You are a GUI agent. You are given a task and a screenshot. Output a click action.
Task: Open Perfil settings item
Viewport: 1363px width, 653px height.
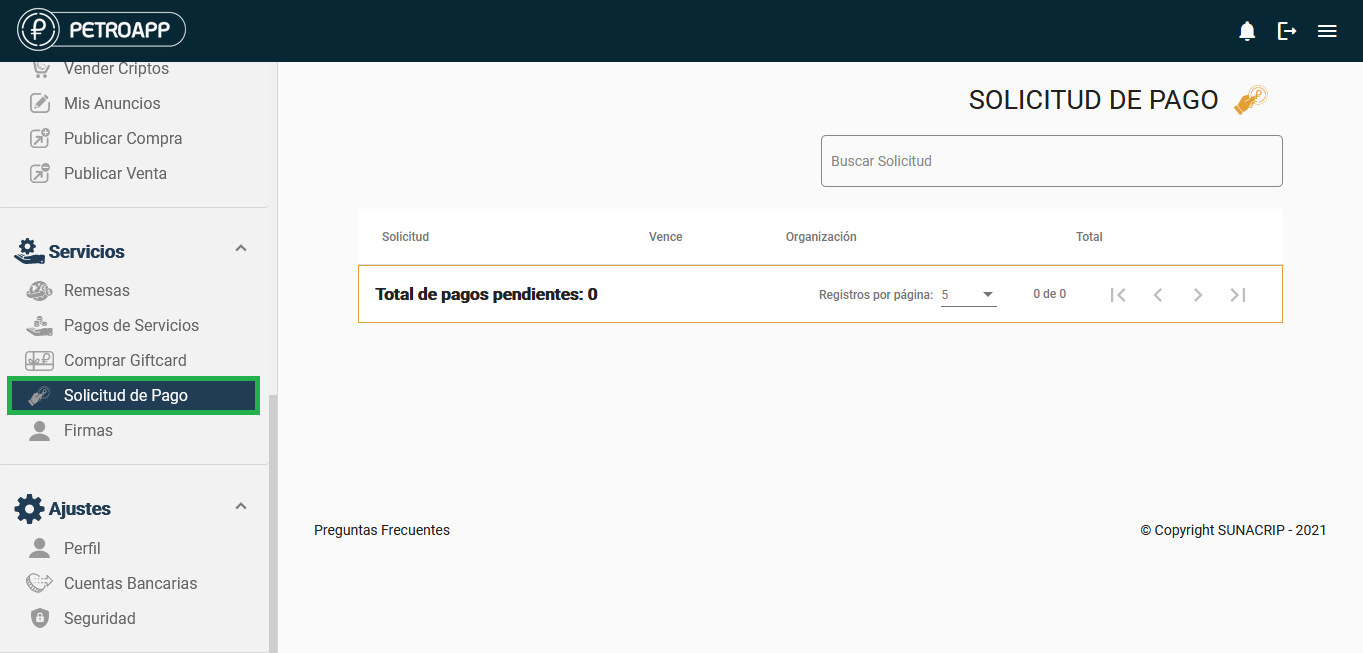(82, 548)
